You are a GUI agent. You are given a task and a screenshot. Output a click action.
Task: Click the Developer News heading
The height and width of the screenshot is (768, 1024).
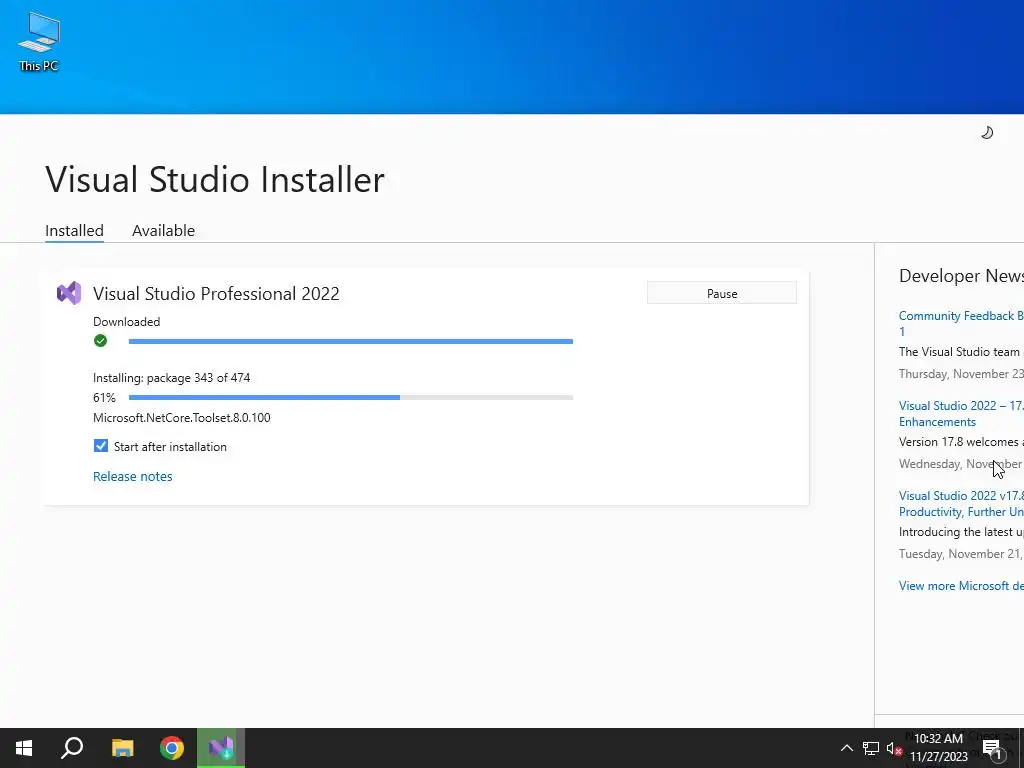(961, 276)
